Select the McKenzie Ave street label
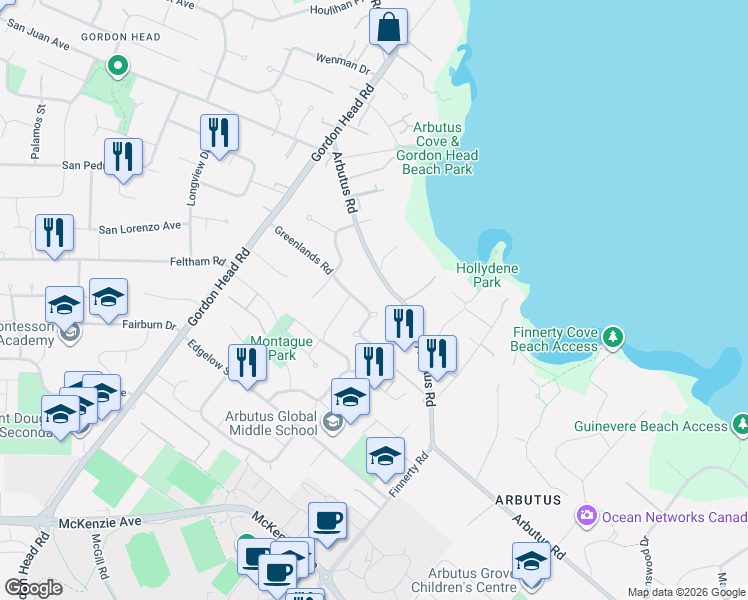The height and width of the screenshot is (600, 748). [x=100, y=523]
